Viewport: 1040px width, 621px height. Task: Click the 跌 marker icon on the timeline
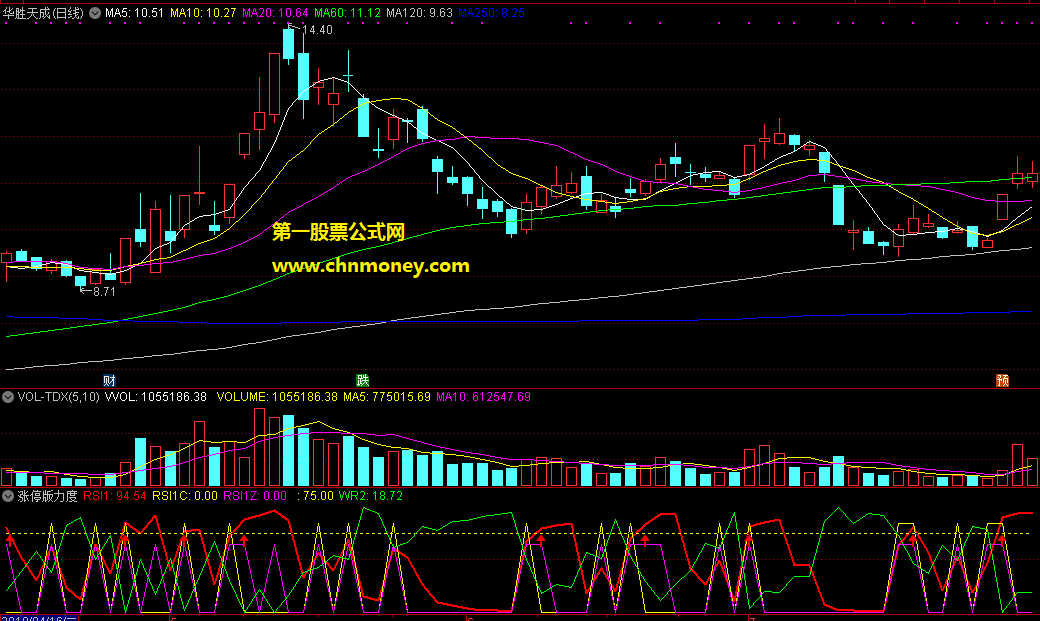point(362,380)
